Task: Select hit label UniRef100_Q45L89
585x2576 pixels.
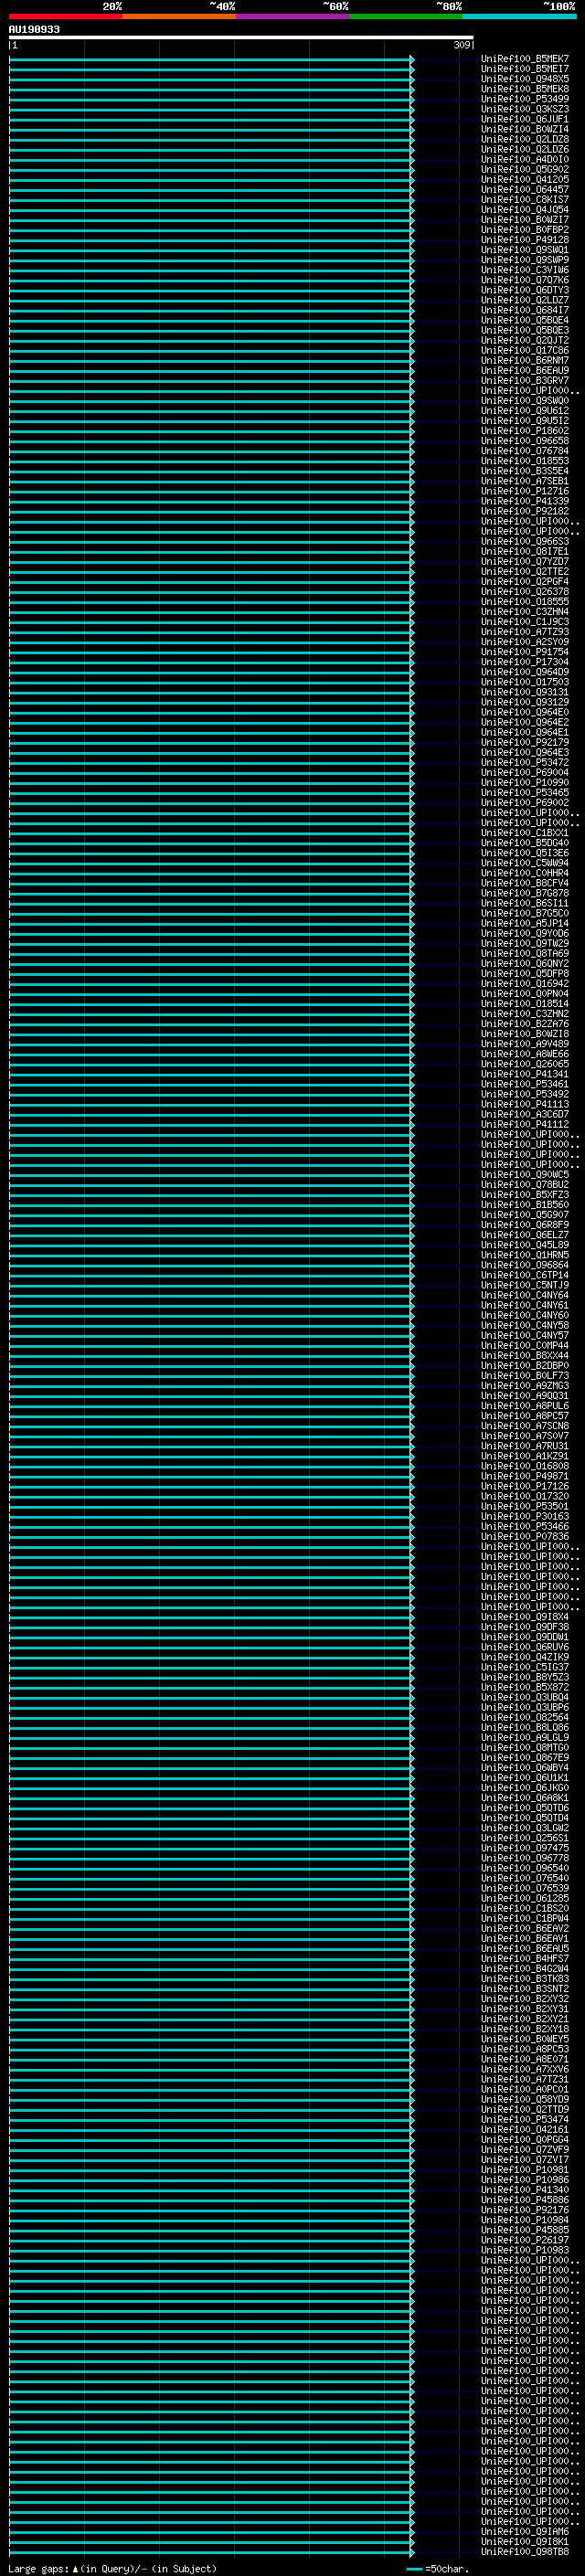Action: (x=525, y=1245)
